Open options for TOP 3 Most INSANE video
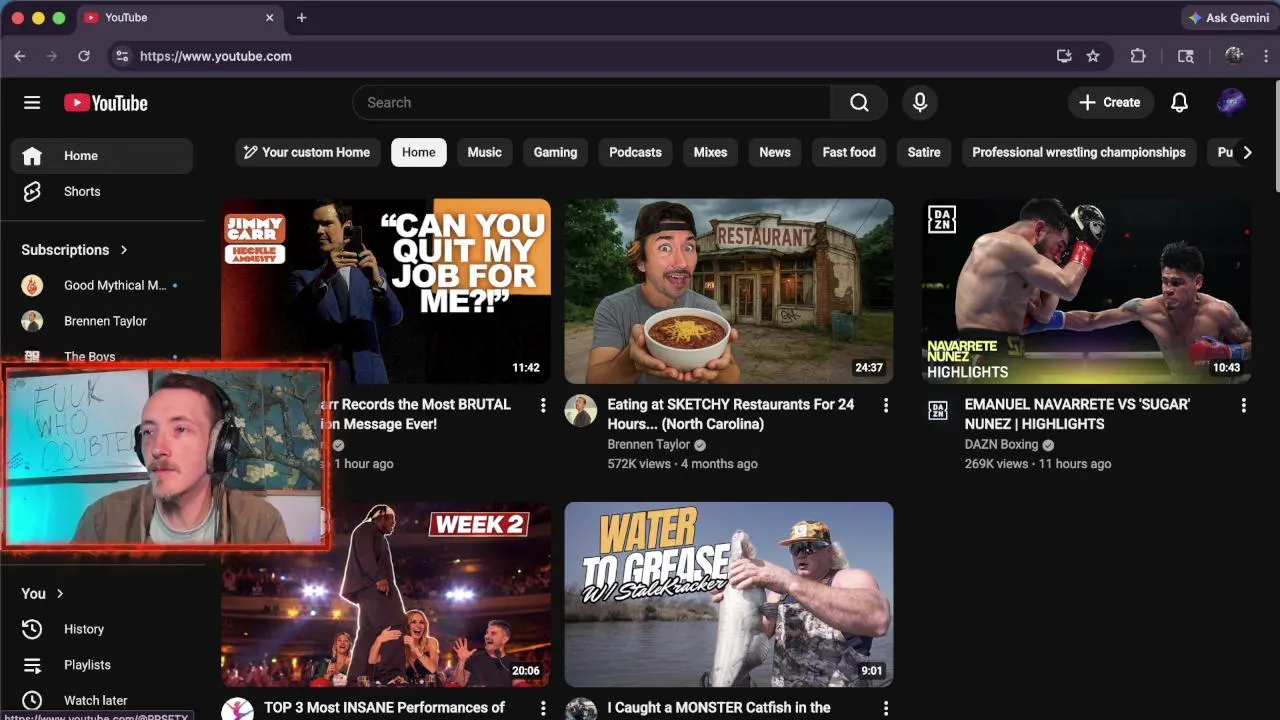 click(x=543, y=708)
